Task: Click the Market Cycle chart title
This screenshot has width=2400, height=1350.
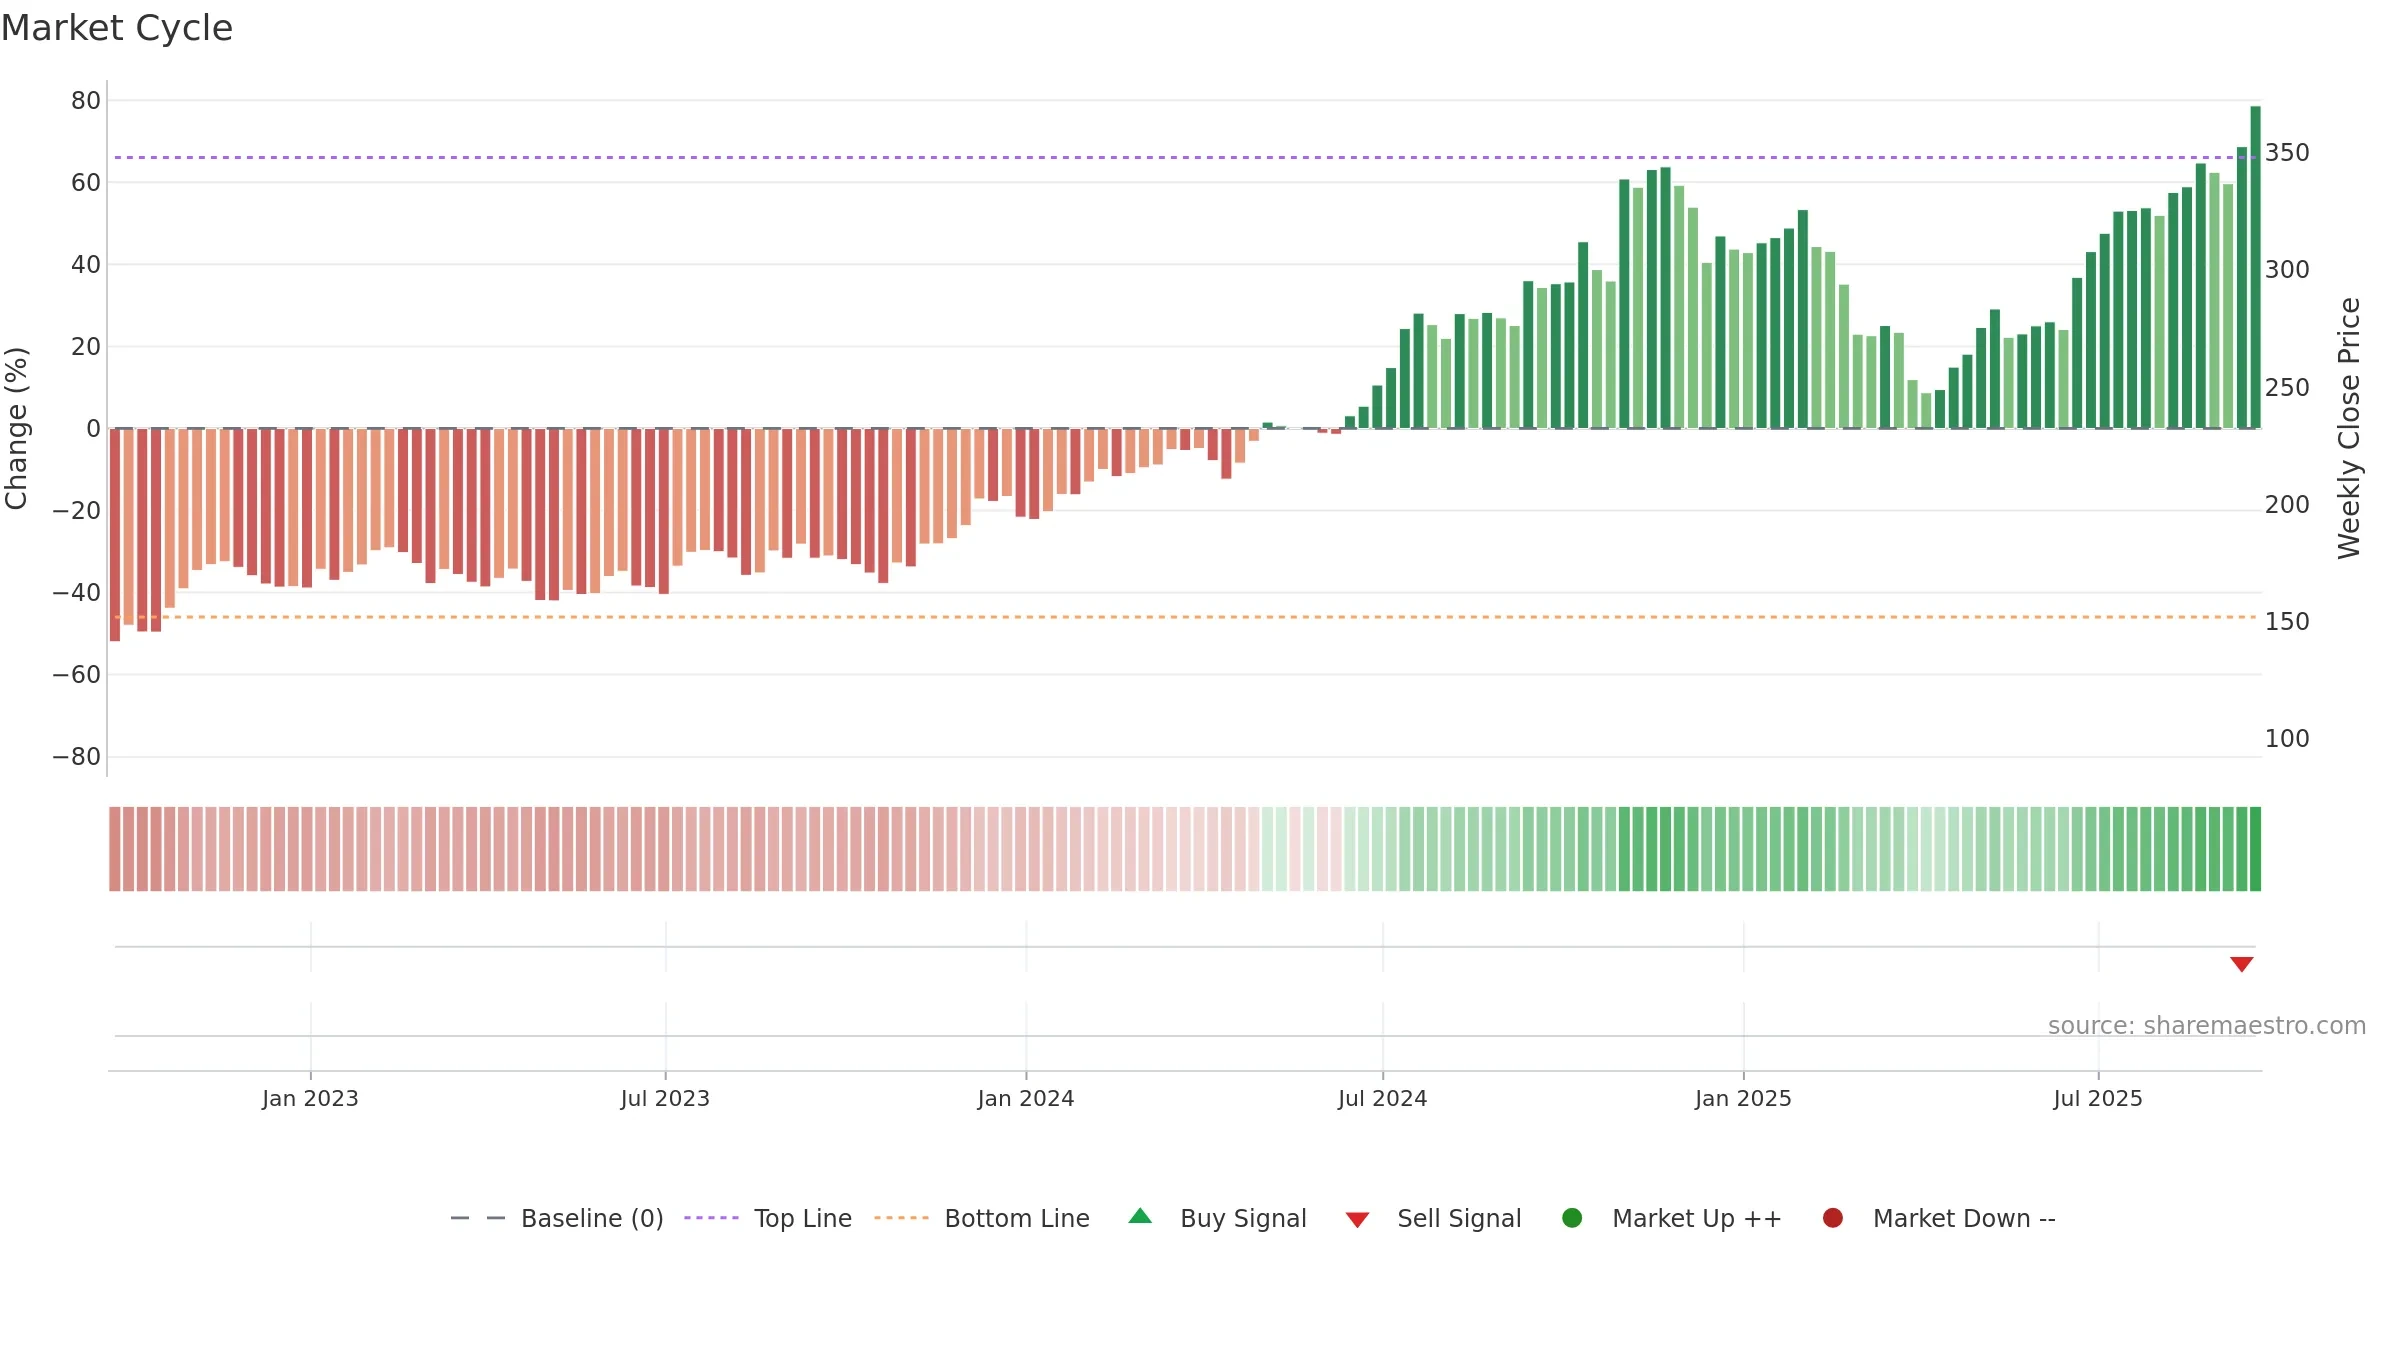Action: coord(117,28)
